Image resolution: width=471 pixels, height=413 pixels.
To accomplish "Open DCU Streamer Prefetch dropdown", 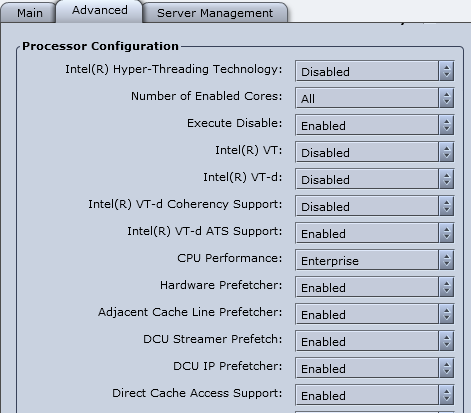I will tap(375, 341).
